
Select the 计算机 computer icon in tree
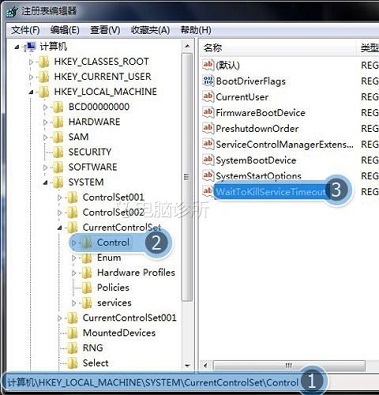30,47
